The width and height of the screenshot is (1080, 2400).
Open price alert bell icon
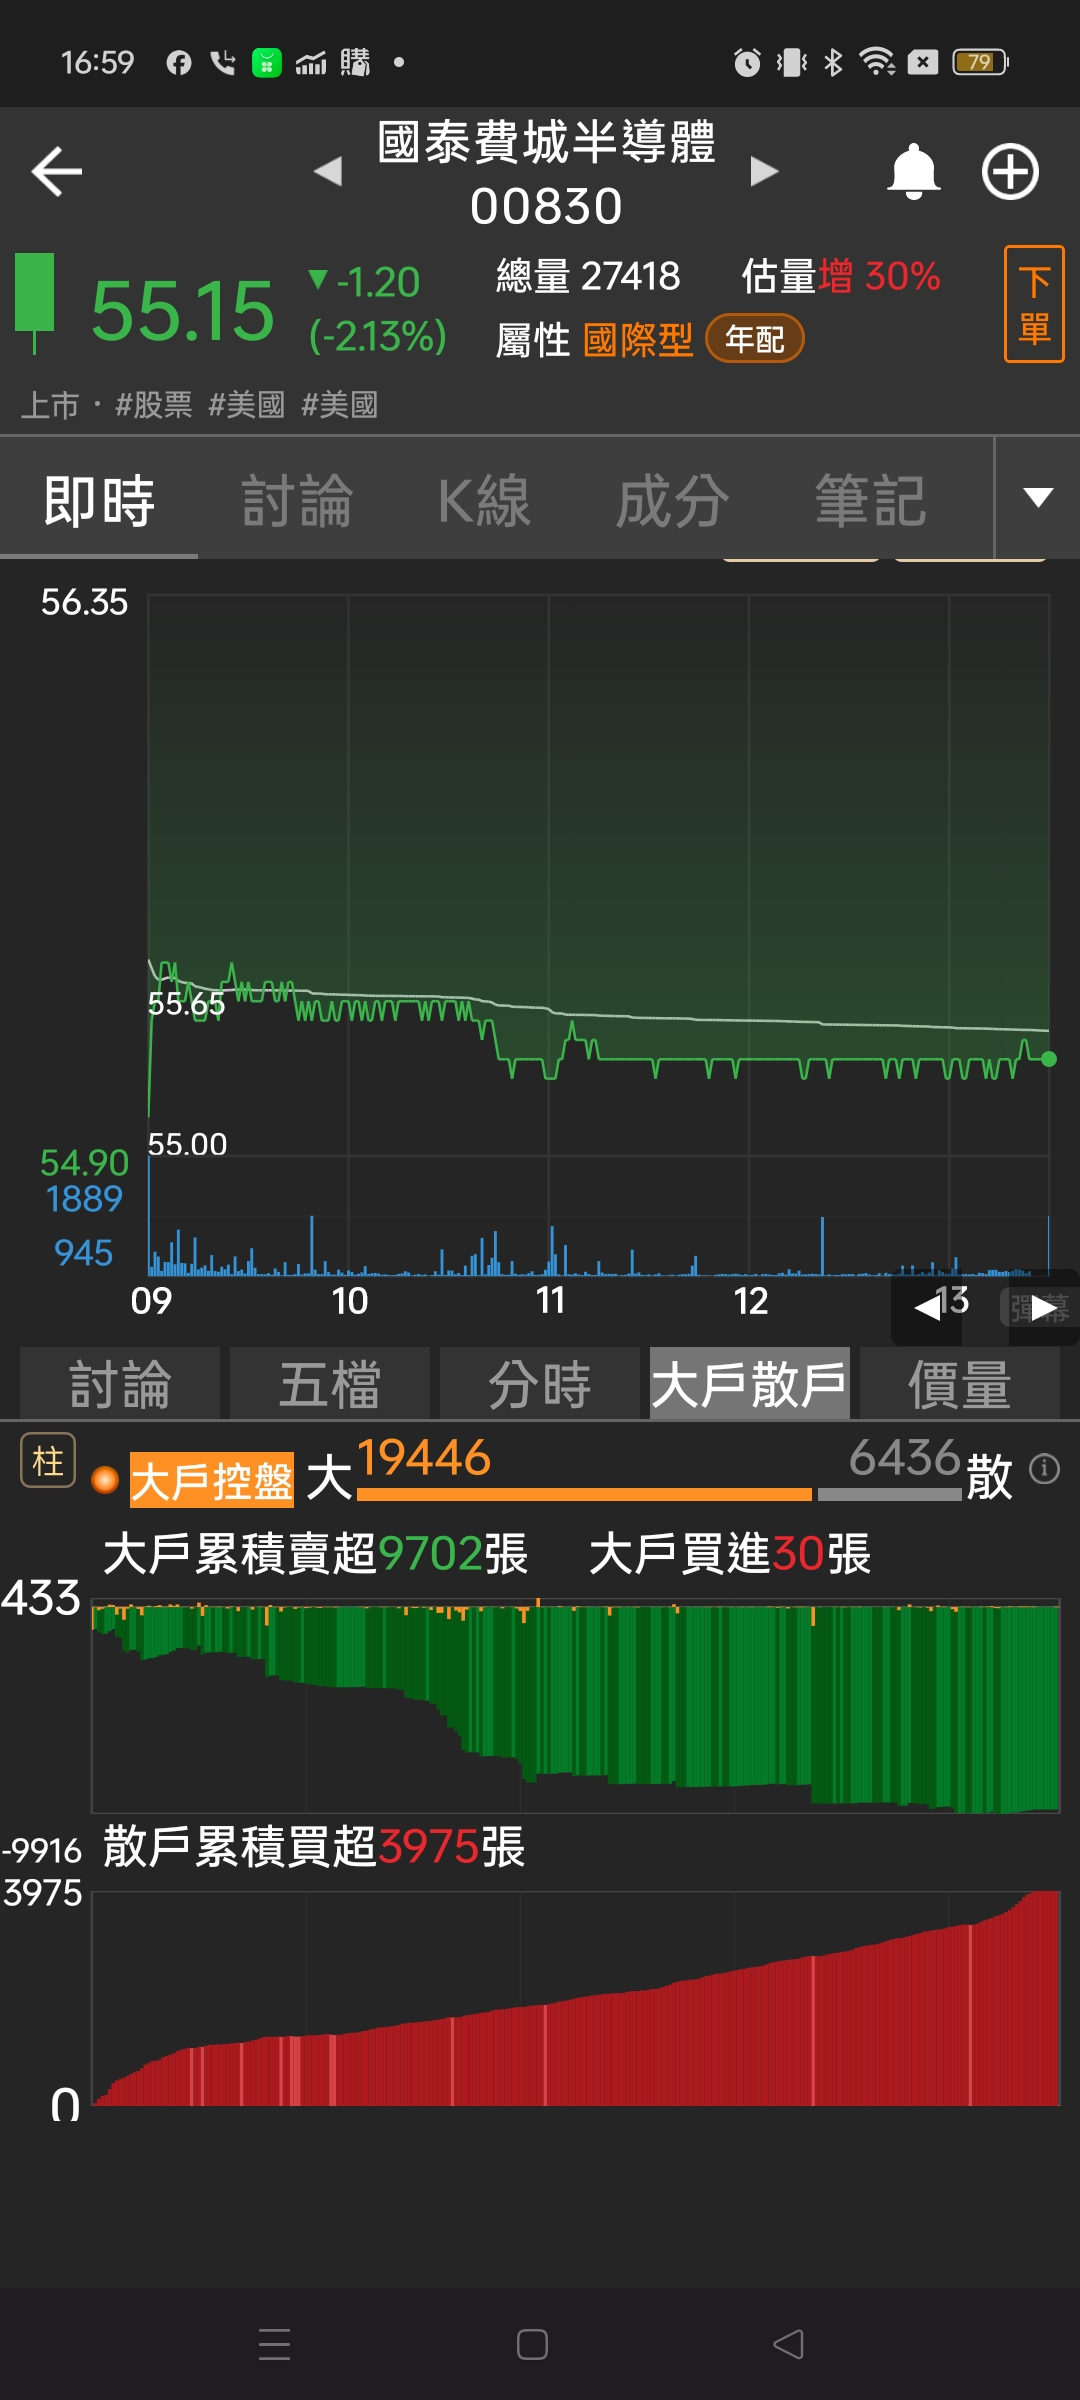913,172
